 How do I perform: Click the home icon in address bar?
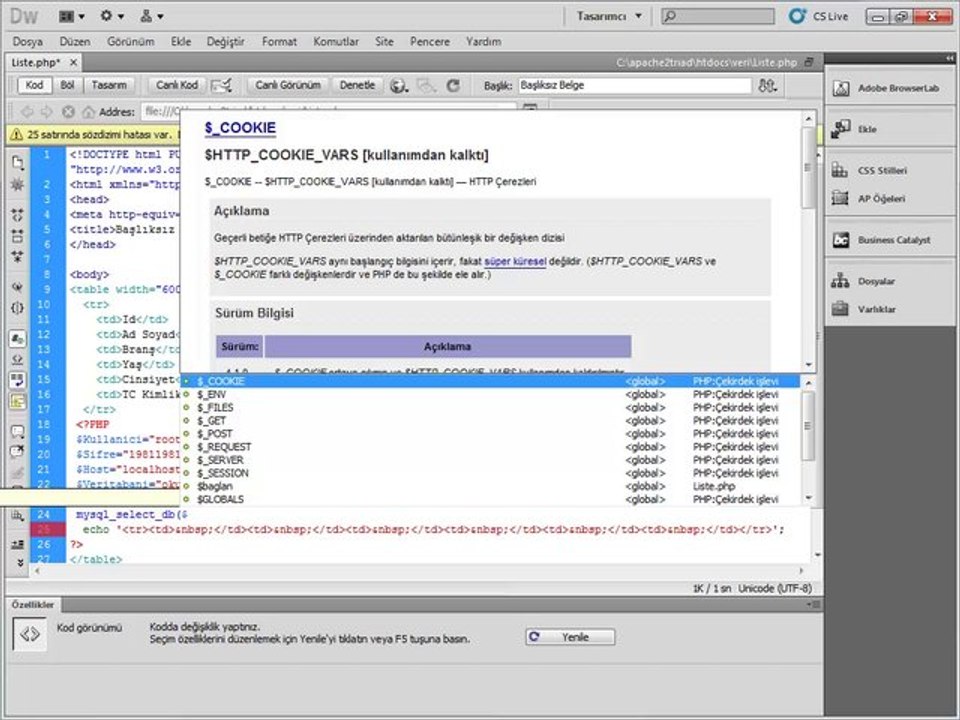tap(89, 112)
